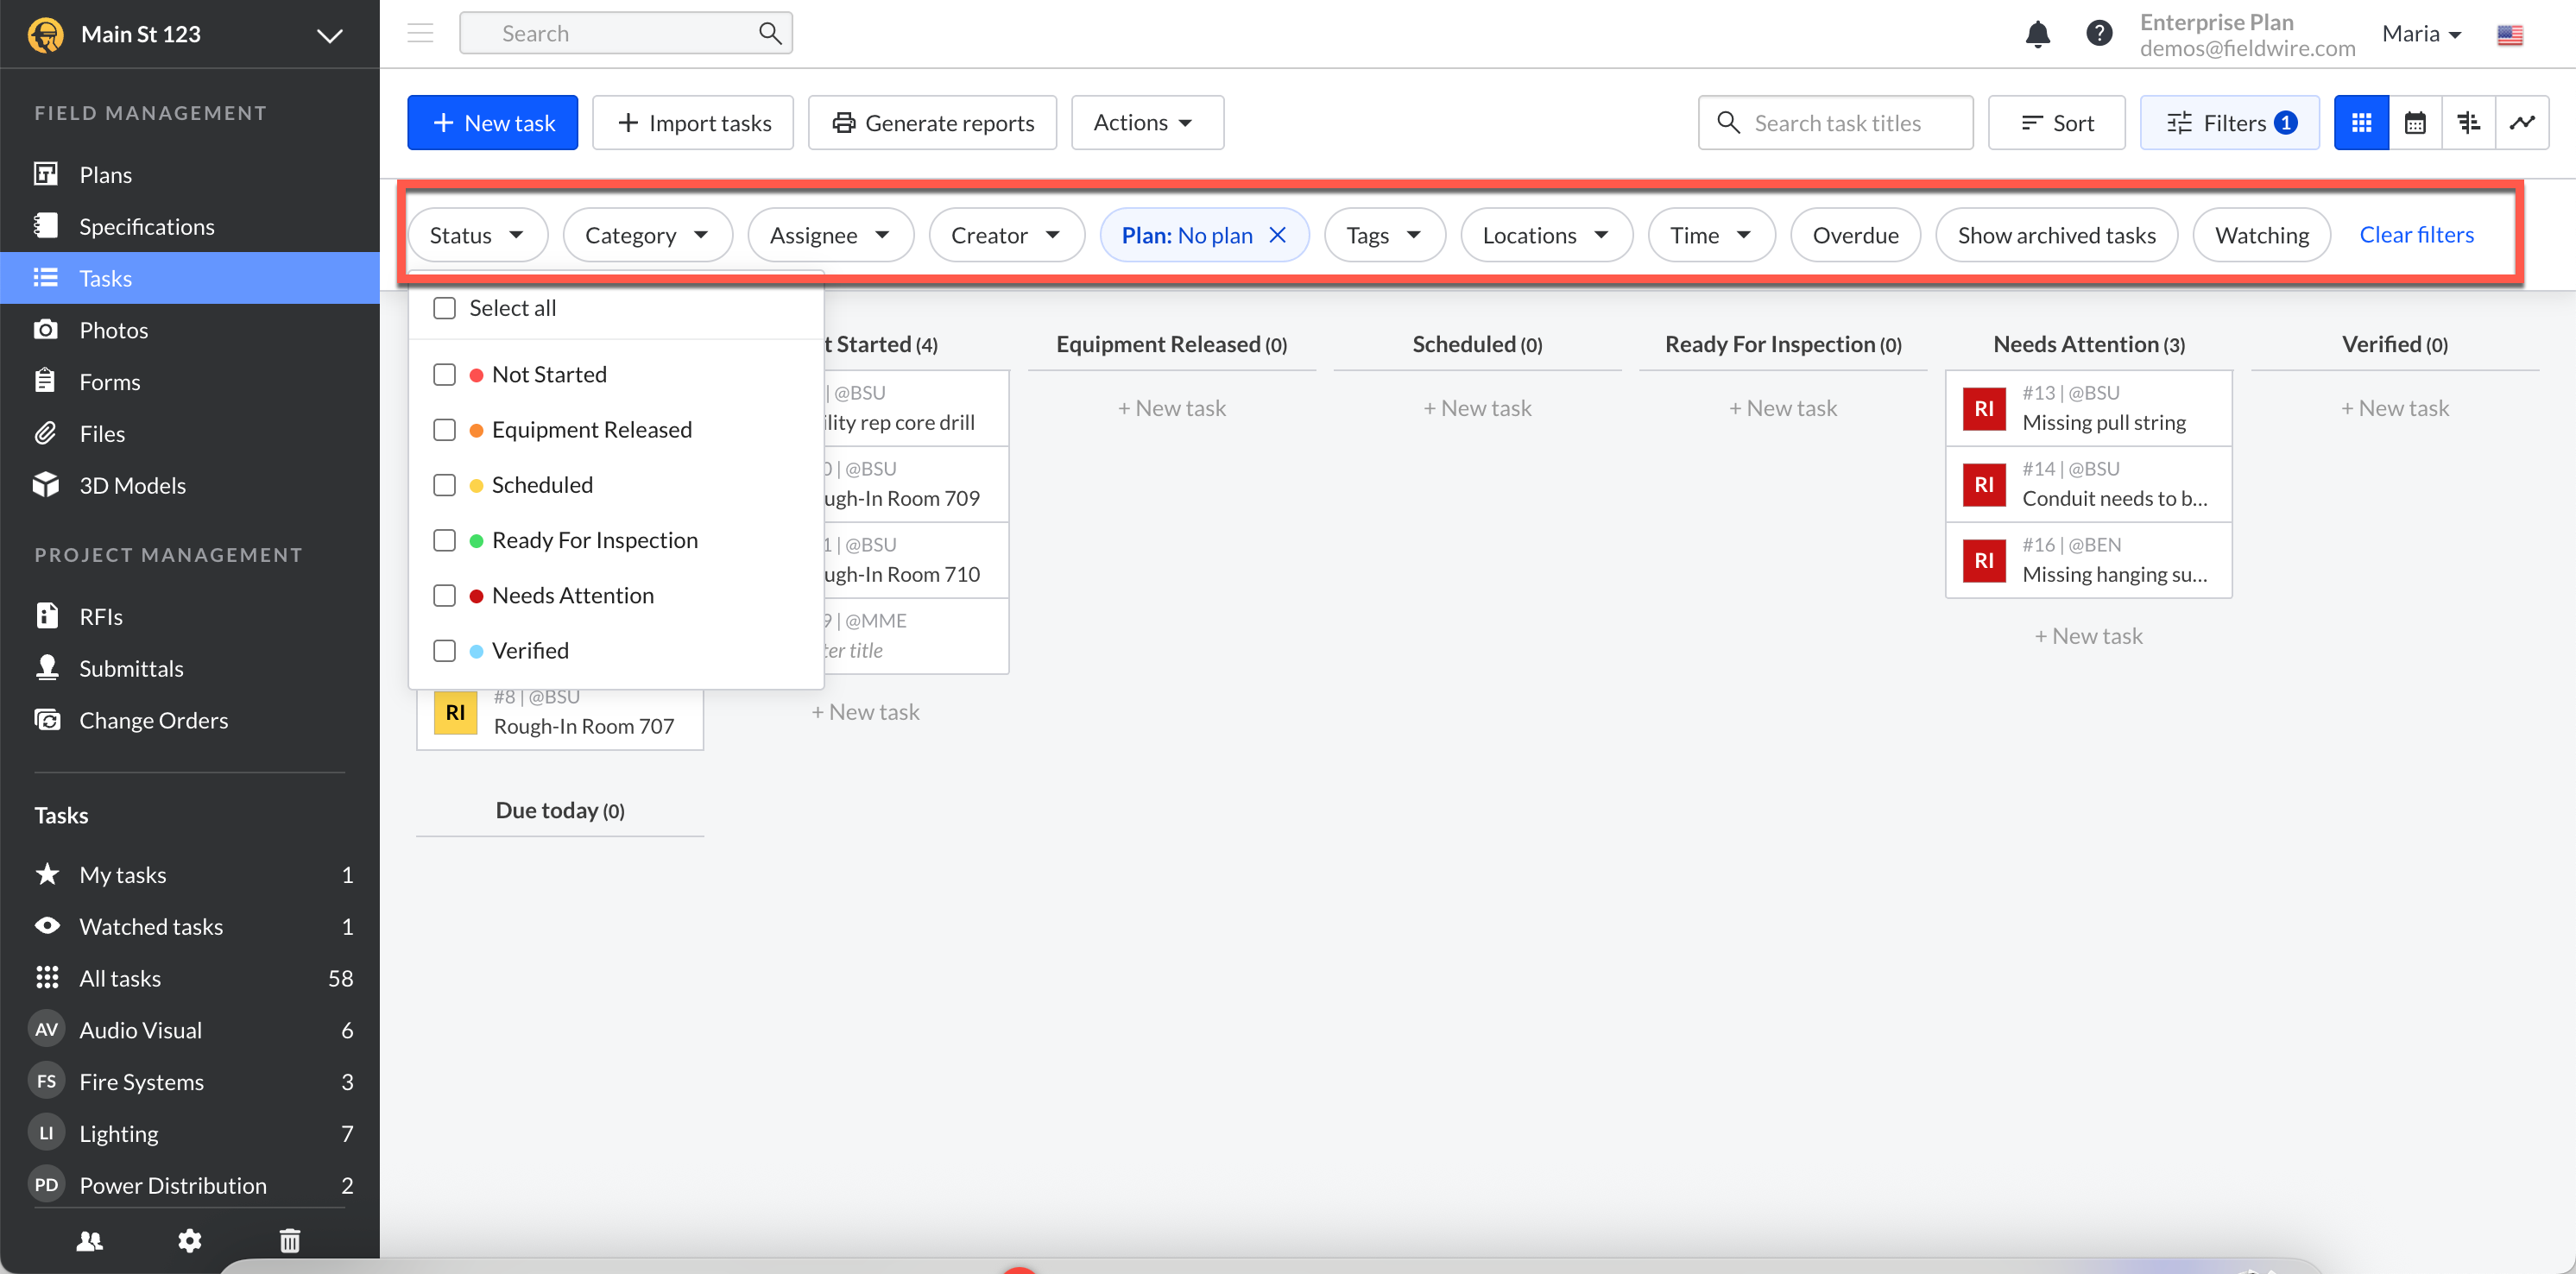Open the people icon in sidebar
Image resolution: width=2576 pixels, height=1274 pixels.
point(90,1240)
